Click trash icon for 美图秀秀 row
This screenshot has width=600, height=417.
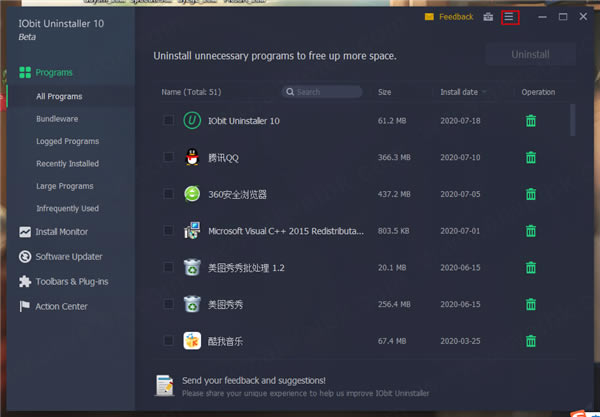tap(531, 304)
